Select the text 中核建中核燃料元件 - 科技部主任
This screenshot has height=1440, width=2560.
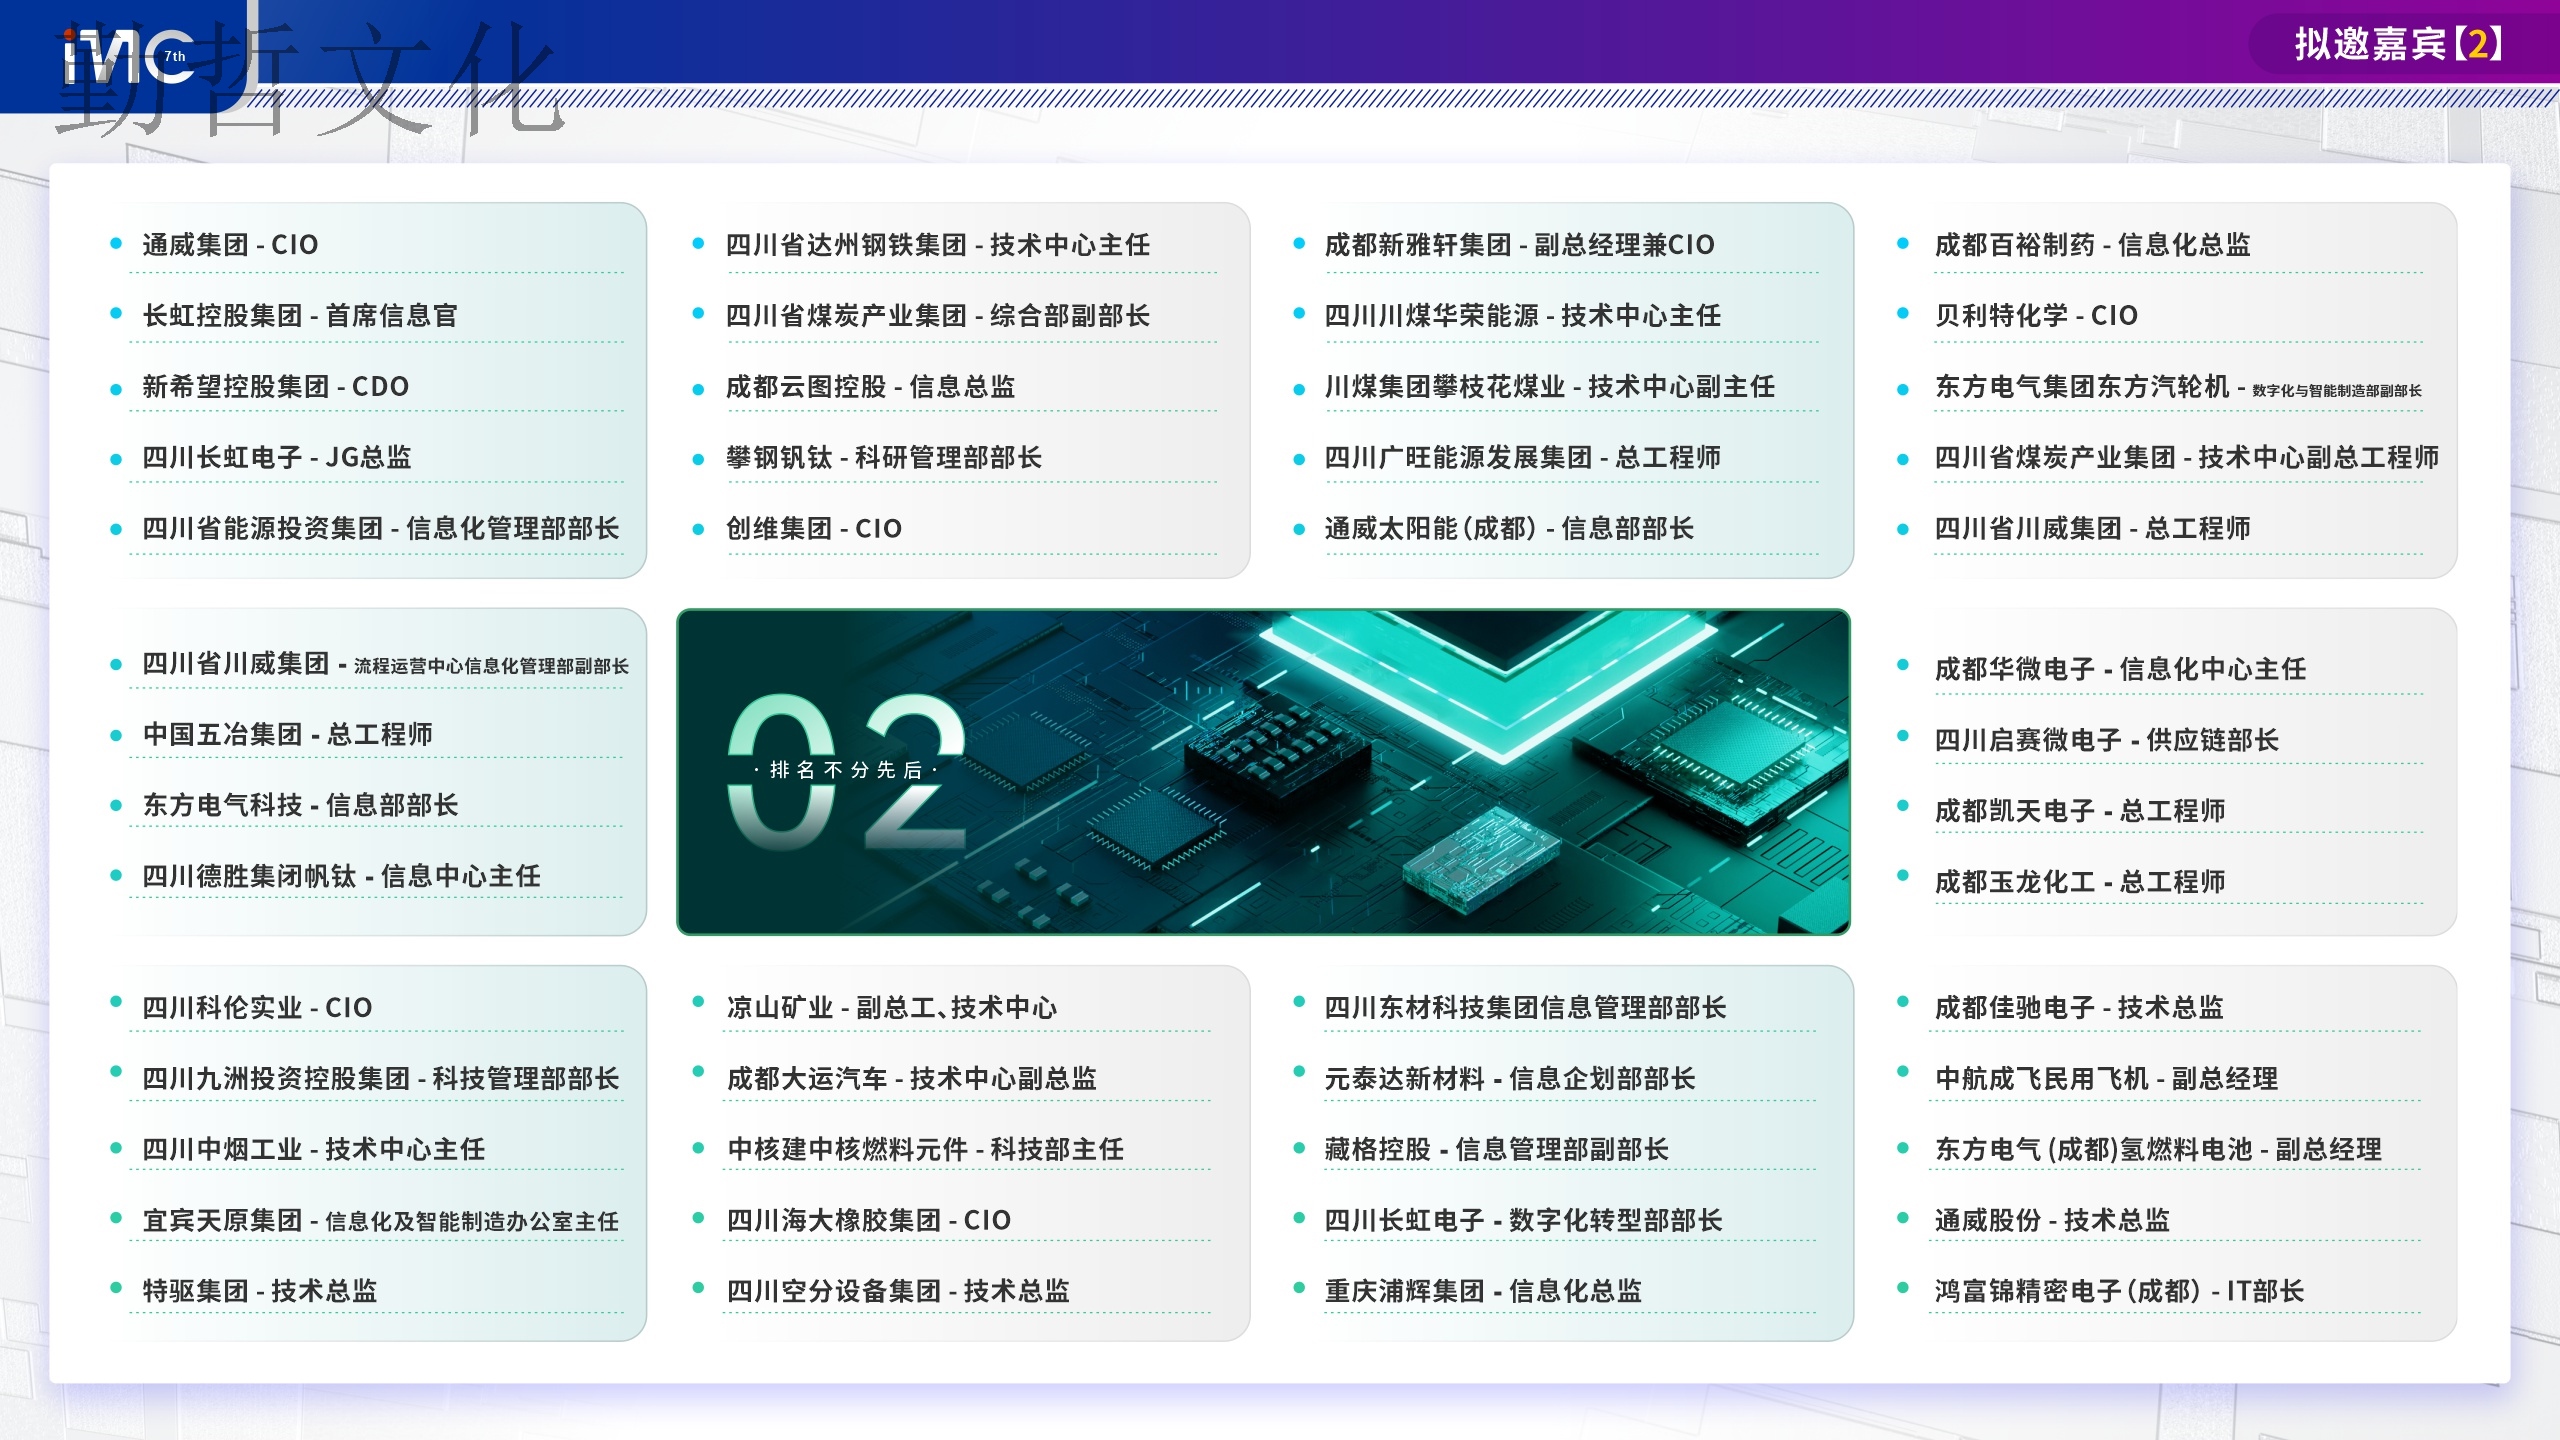[926, 1150]
